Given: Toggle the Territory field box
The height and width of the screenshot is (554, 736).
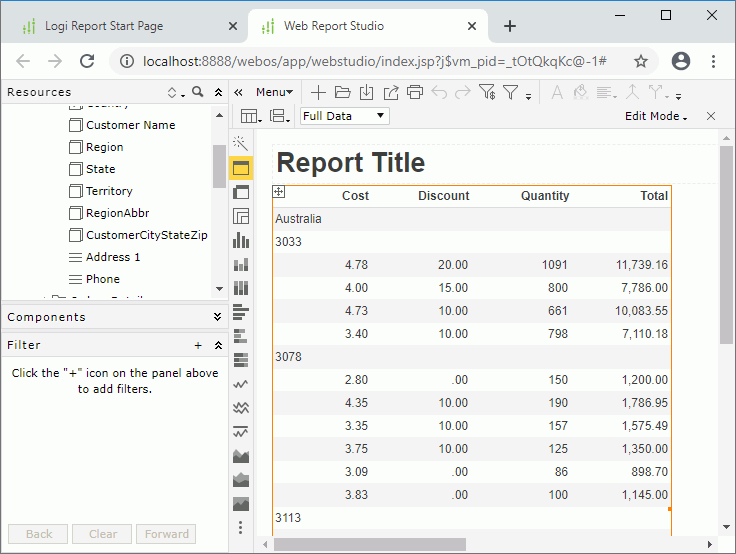Looking at the screenshot, I should pos(76,191).
